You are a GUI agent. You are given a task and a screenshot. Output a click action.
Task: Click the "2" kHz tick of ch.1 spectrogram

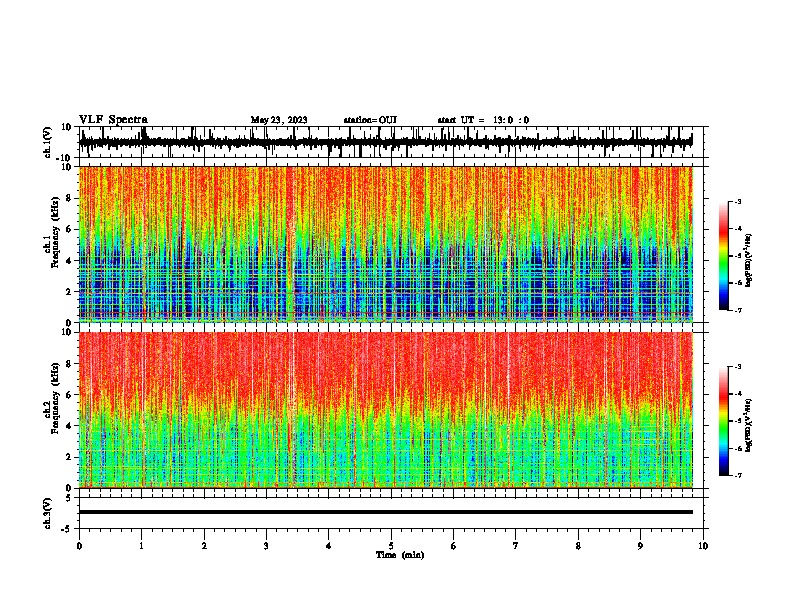click(69, 291)
